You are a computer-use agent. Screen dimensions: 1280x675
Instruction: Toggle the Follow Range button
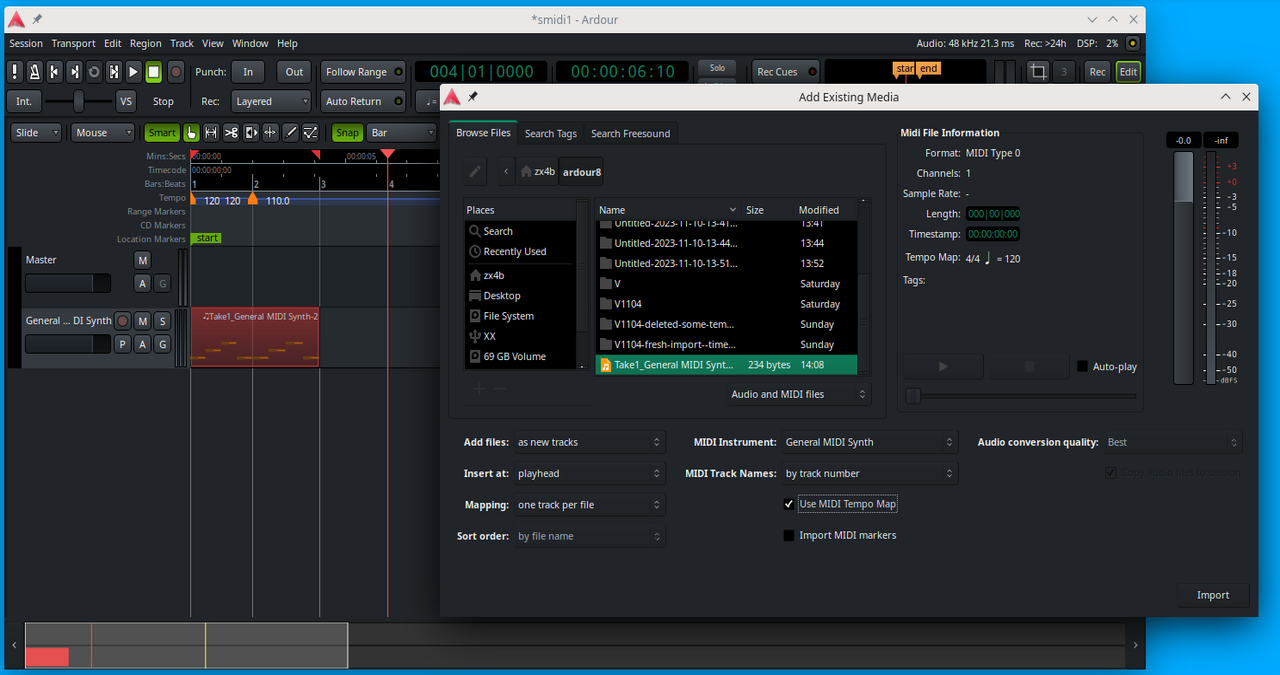click(x=357, y=72)
